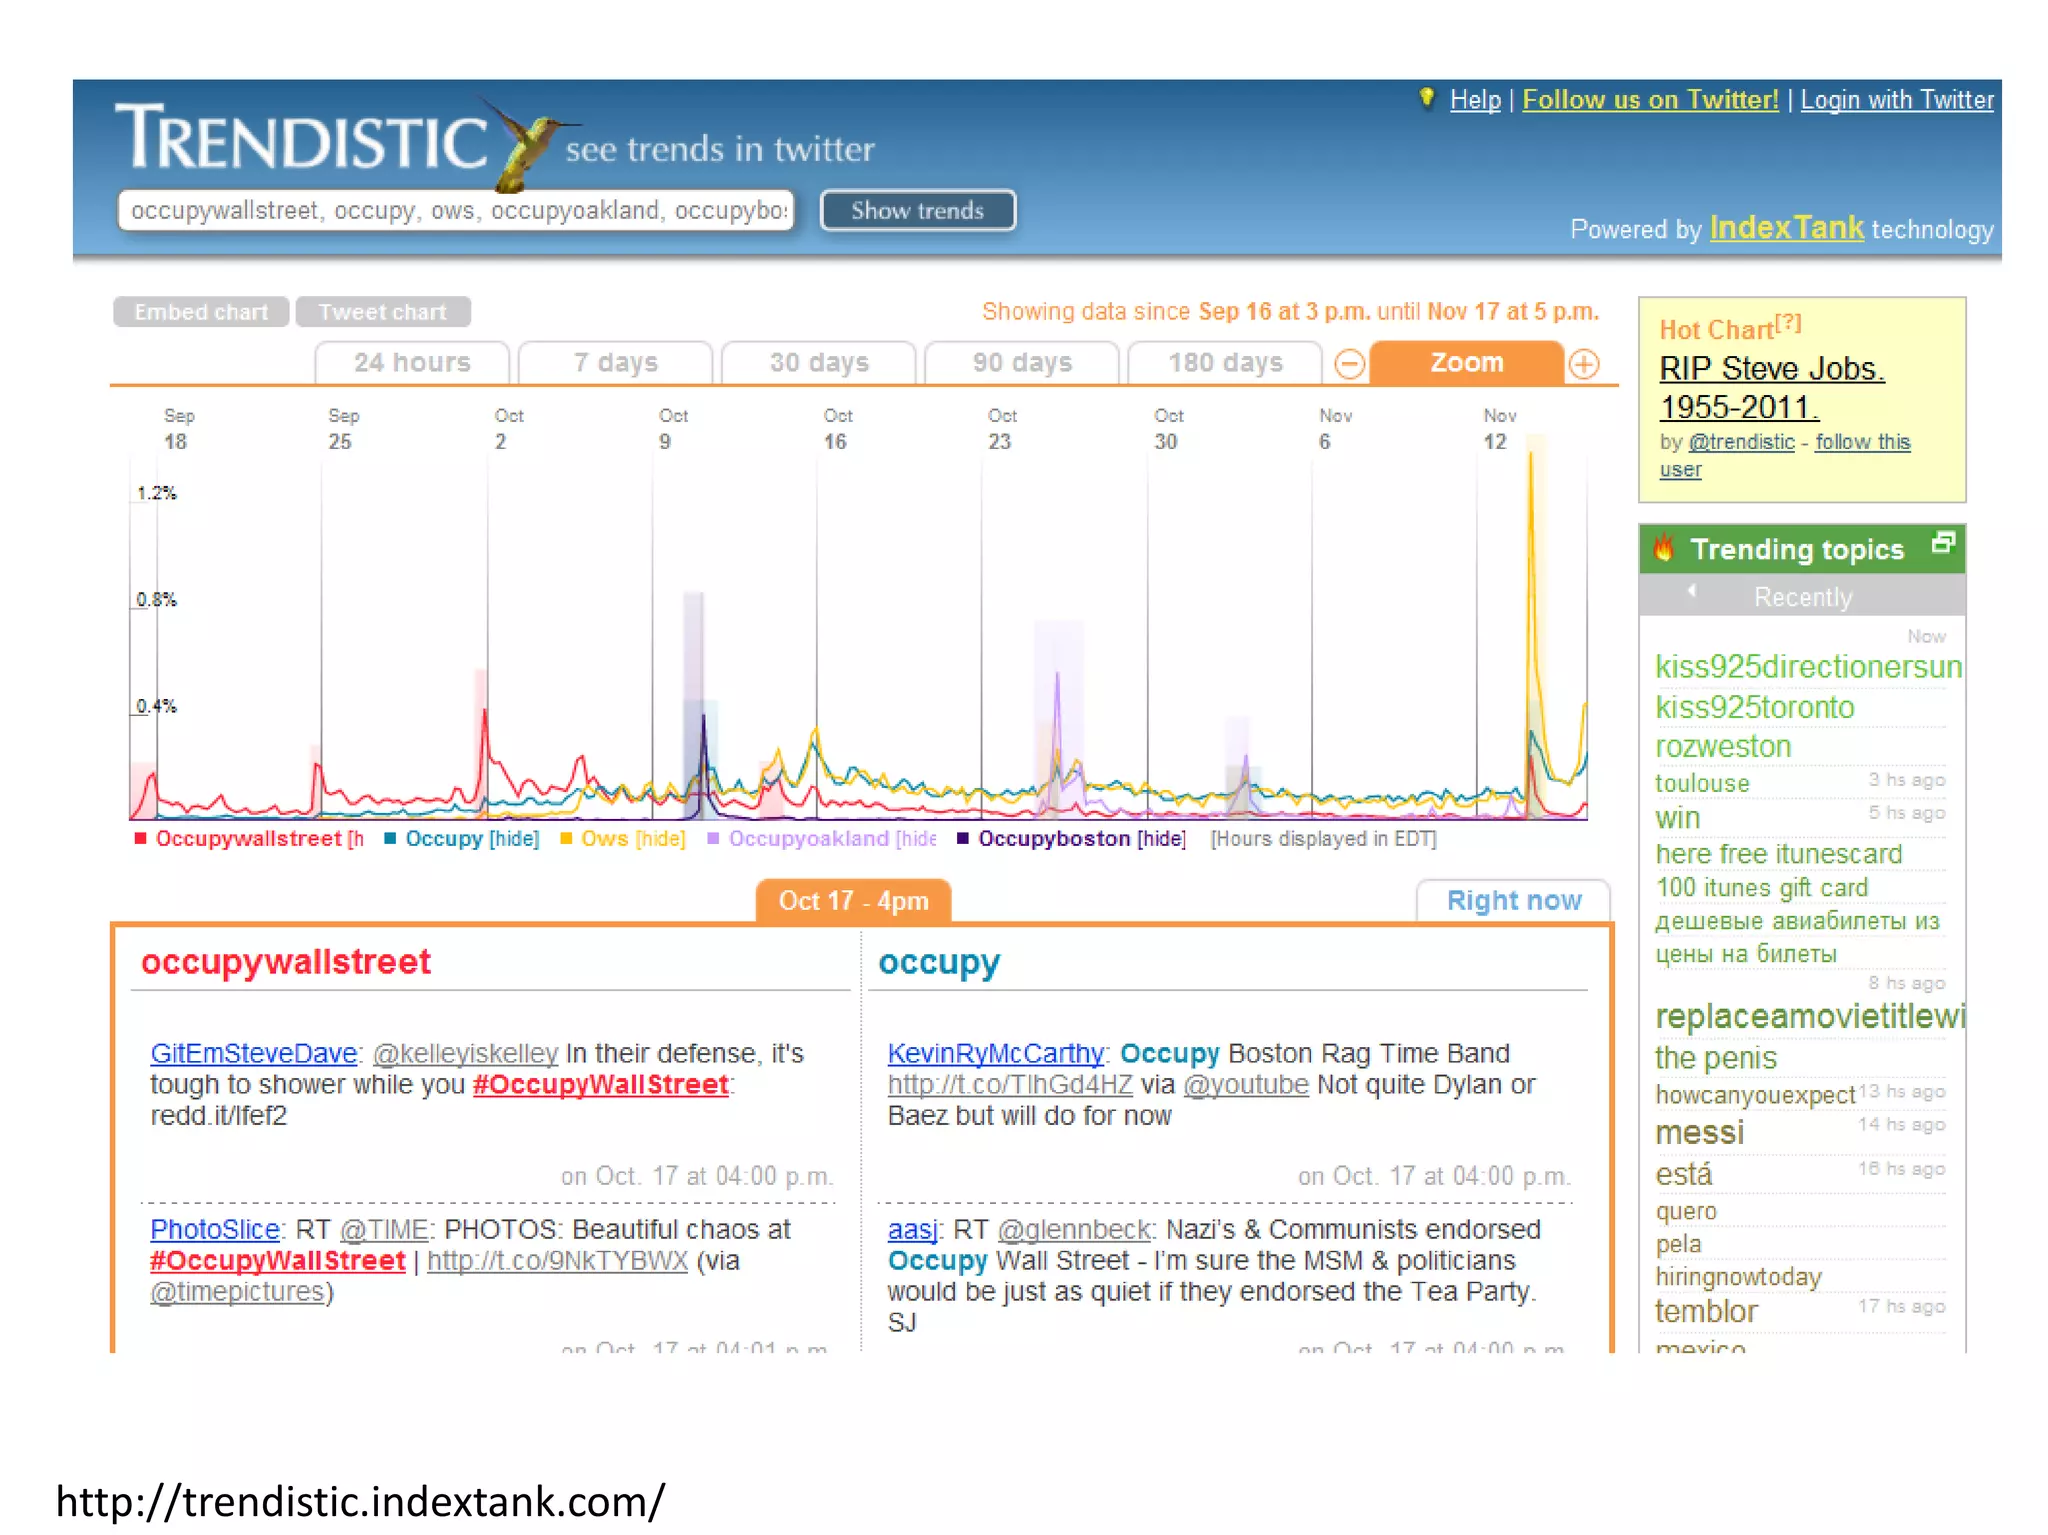
Task: Click the flame icon beside Trending topics
Action: pyautogui.click(x=1664, y=548)
